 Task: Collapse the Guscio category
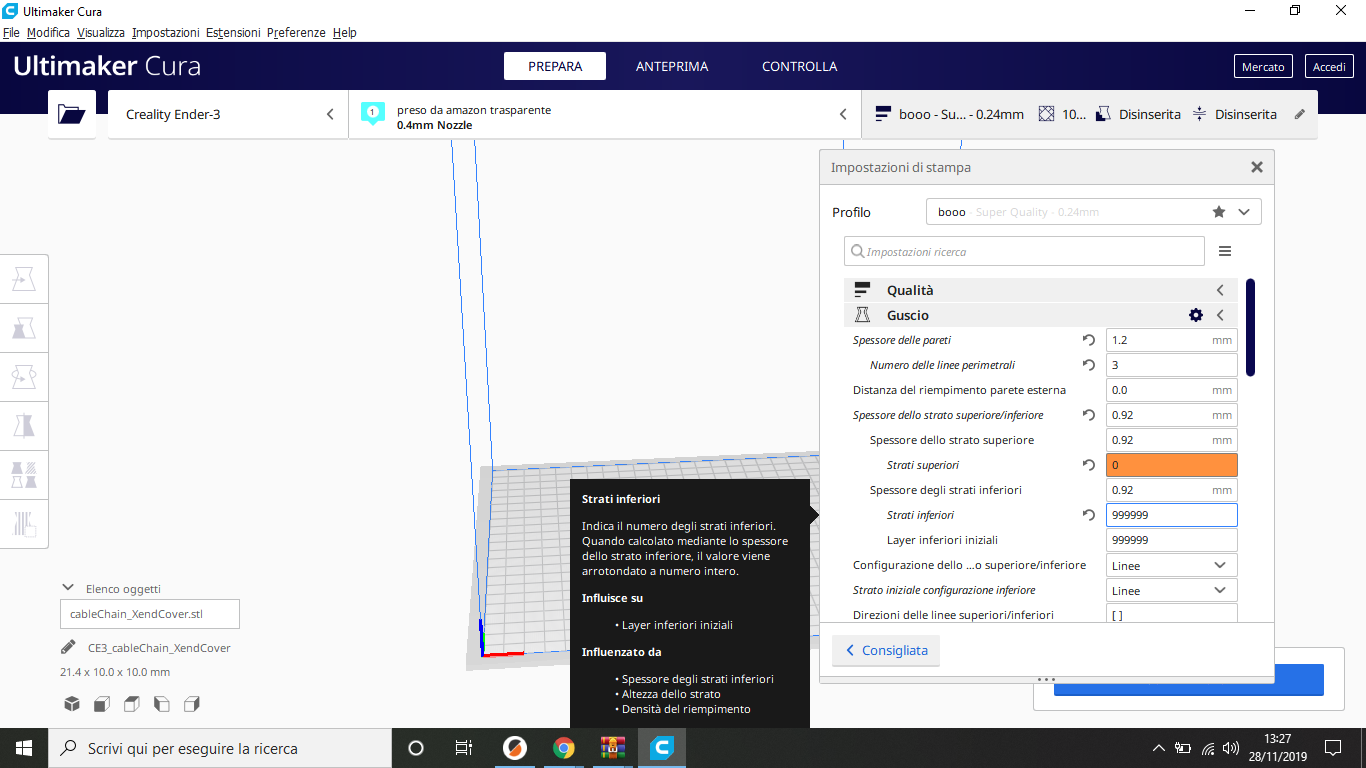[1220, 315]
